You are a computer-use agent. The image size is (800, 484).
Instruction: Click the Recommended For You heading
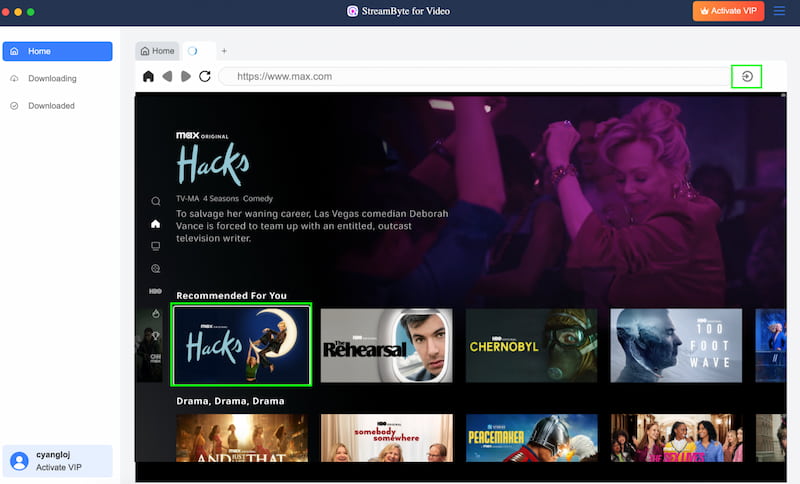[x=231, y=295]
